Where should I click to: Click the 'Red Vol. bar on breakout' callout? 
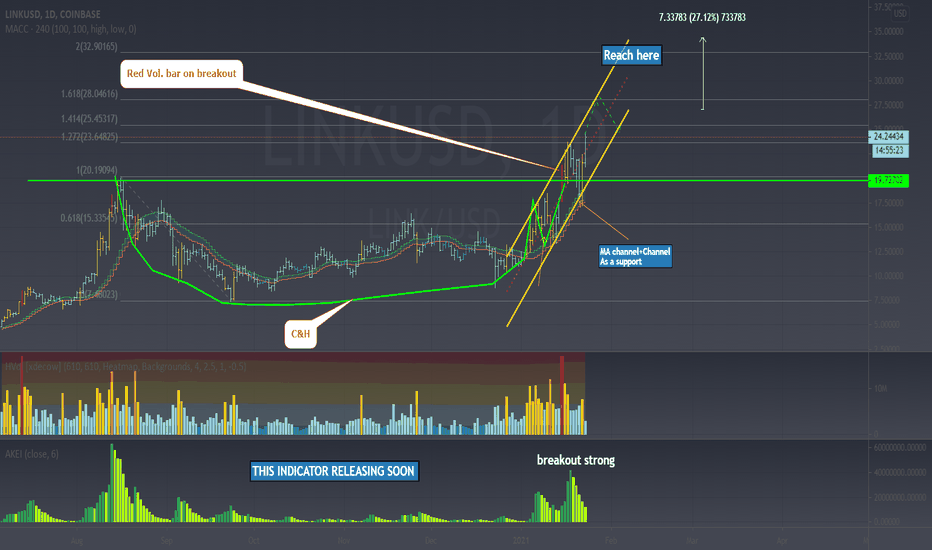181,74
